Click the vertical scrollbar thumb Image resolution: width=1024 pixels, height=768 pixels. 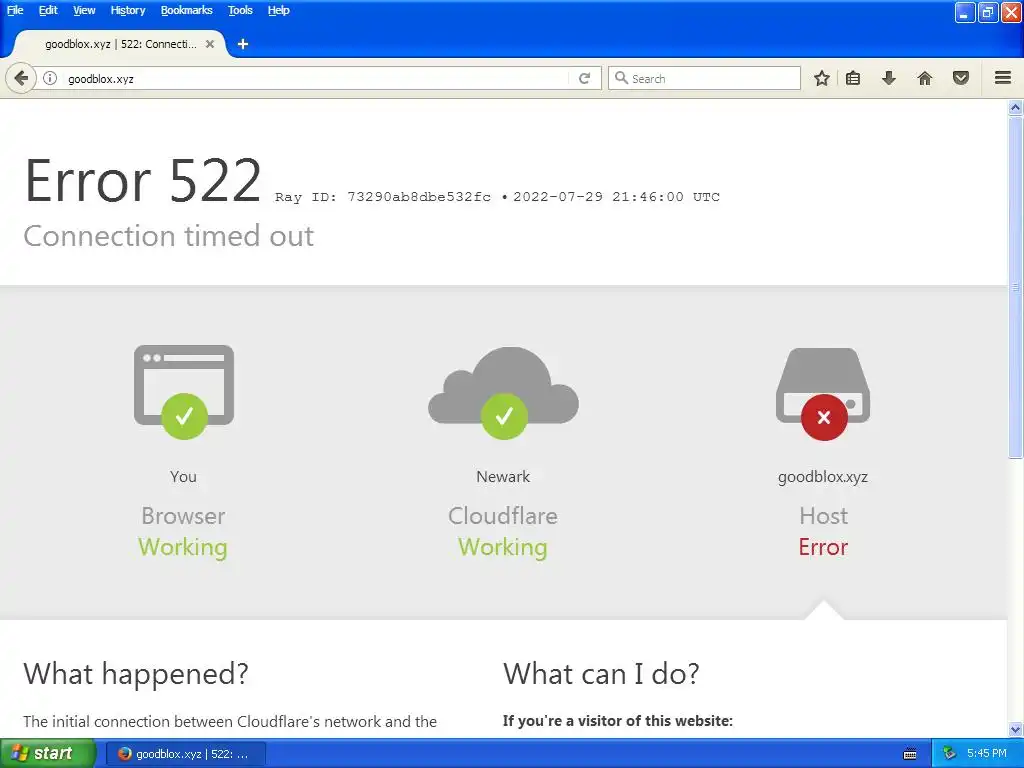[x=1016, y=287]
